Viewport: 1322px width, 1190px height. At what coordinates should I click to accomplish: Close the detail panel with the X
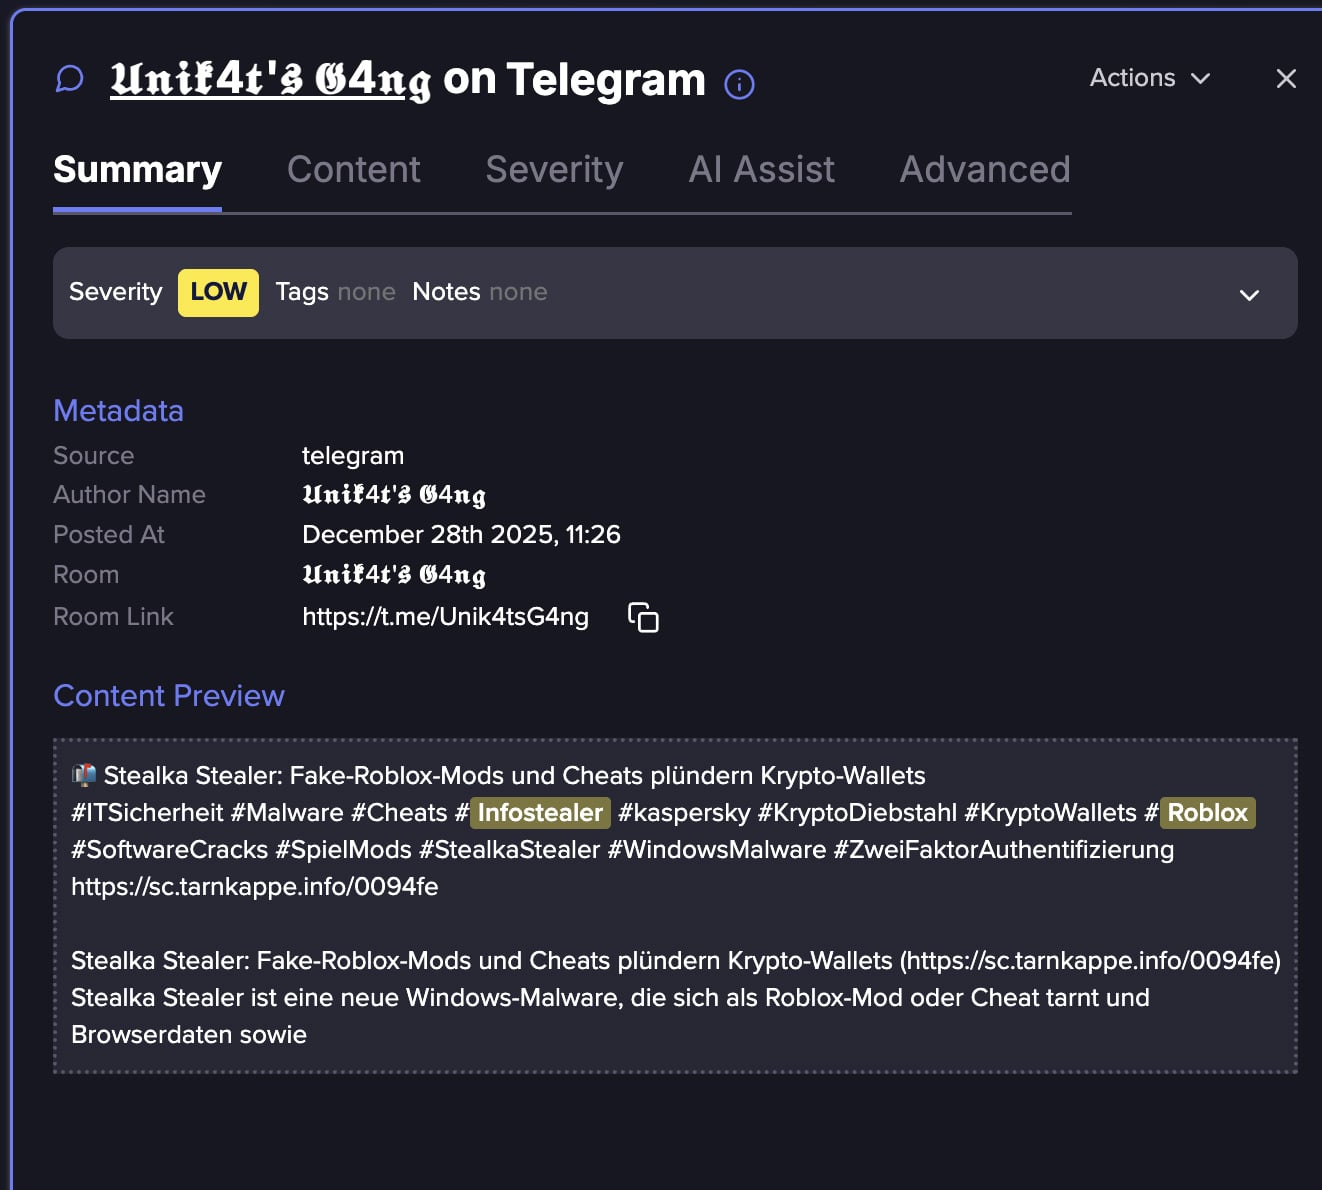(1286, 79)
